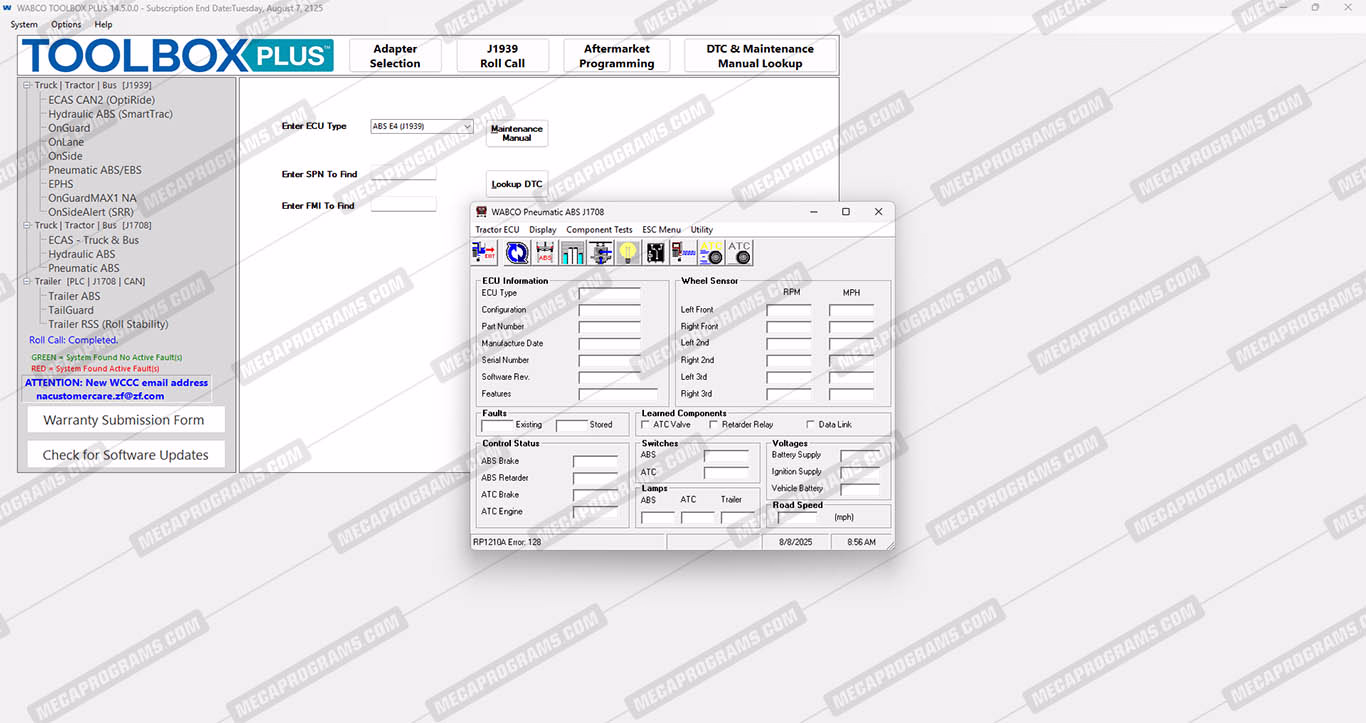Maximize the WABCO Pneumatic ABS J1708 window
1366x723 pixels.
[x=845, y=212]
